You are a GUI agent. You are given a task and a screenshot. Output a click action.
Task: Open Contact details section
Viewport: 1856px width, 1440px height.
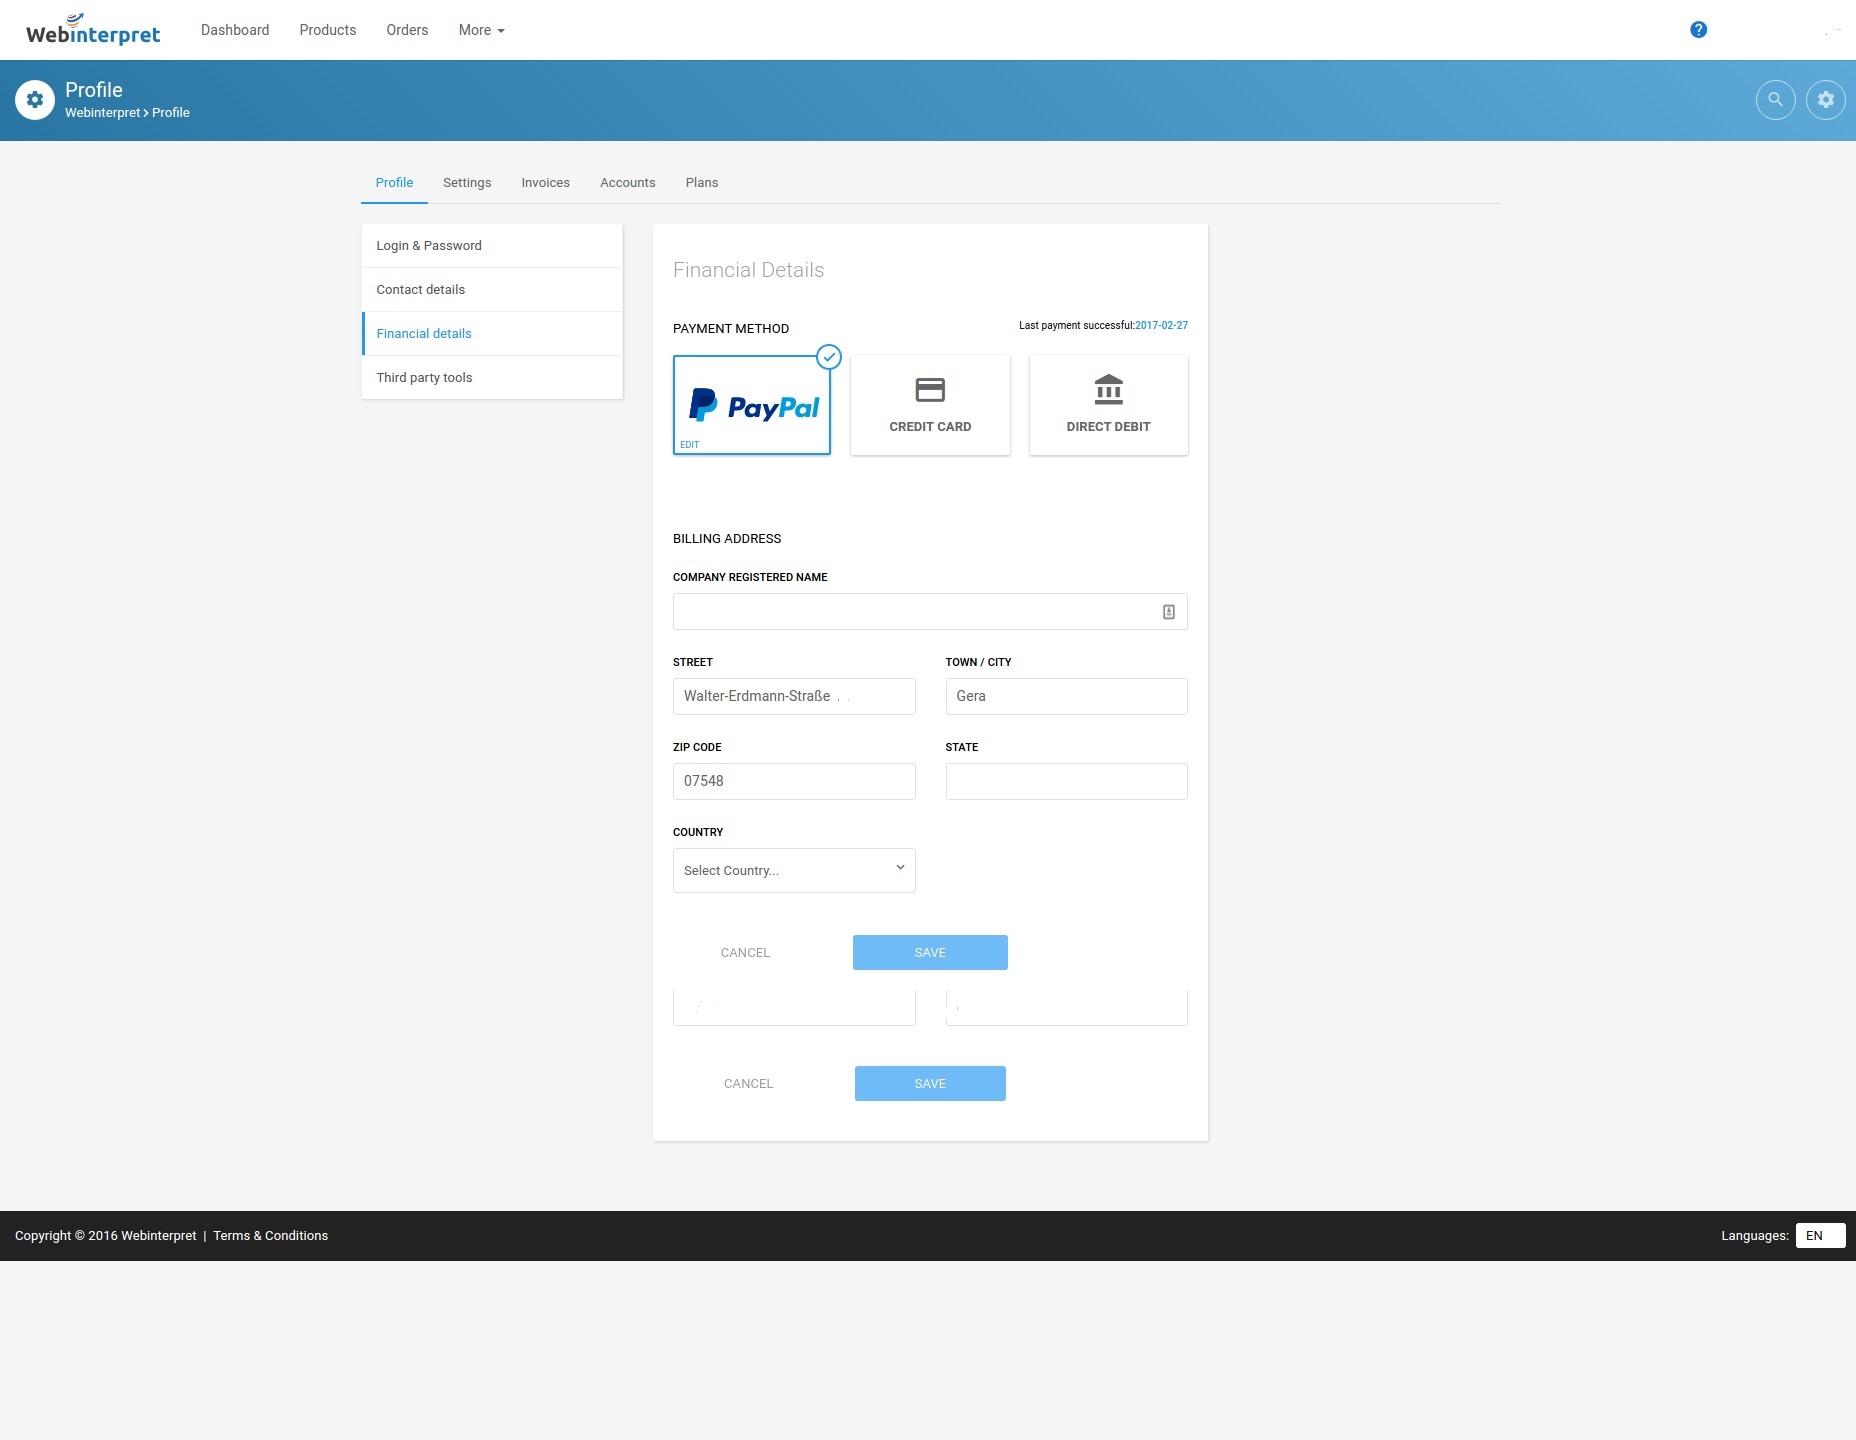click(492, 290)
